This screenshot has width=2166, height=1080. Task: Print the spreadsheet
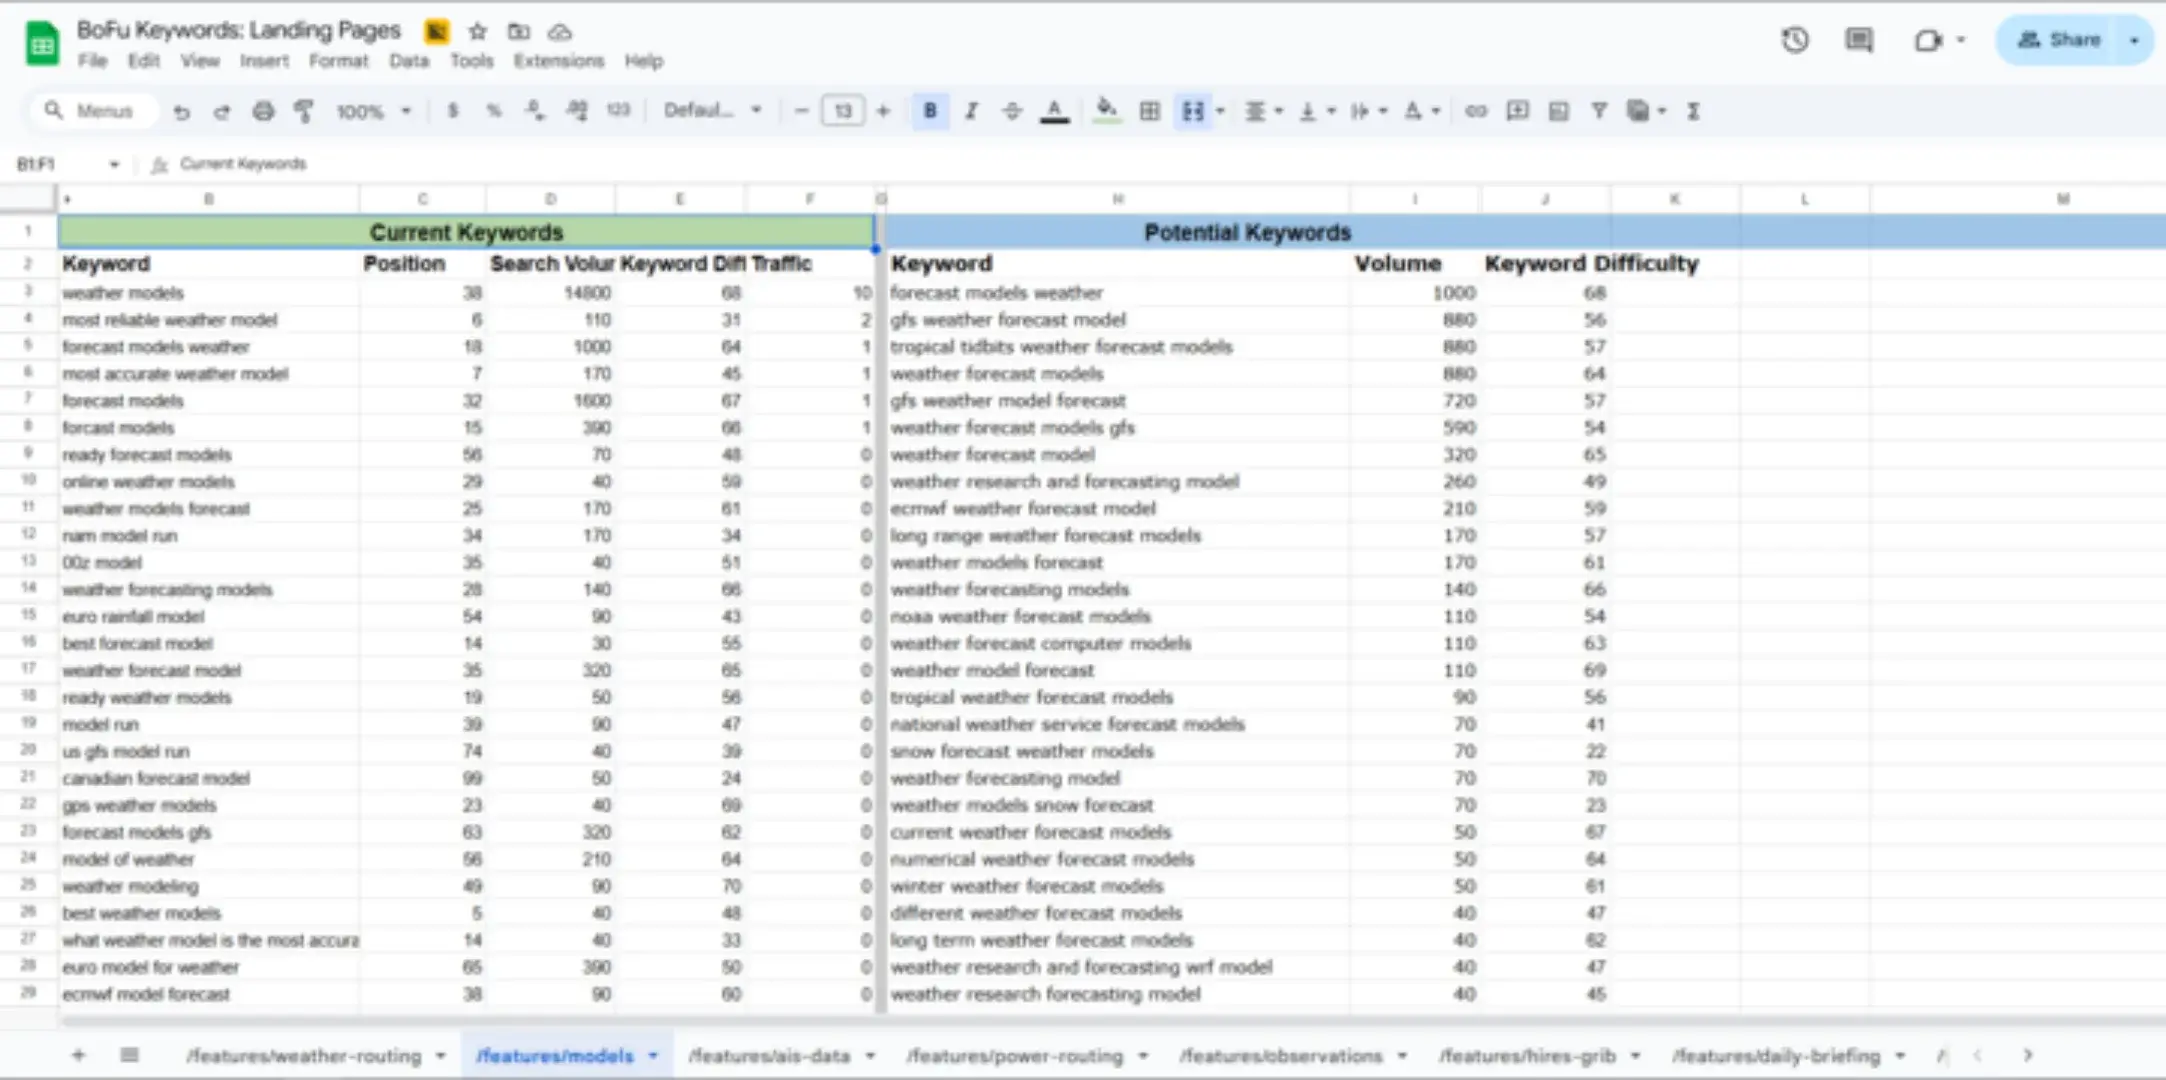(263, 111)
